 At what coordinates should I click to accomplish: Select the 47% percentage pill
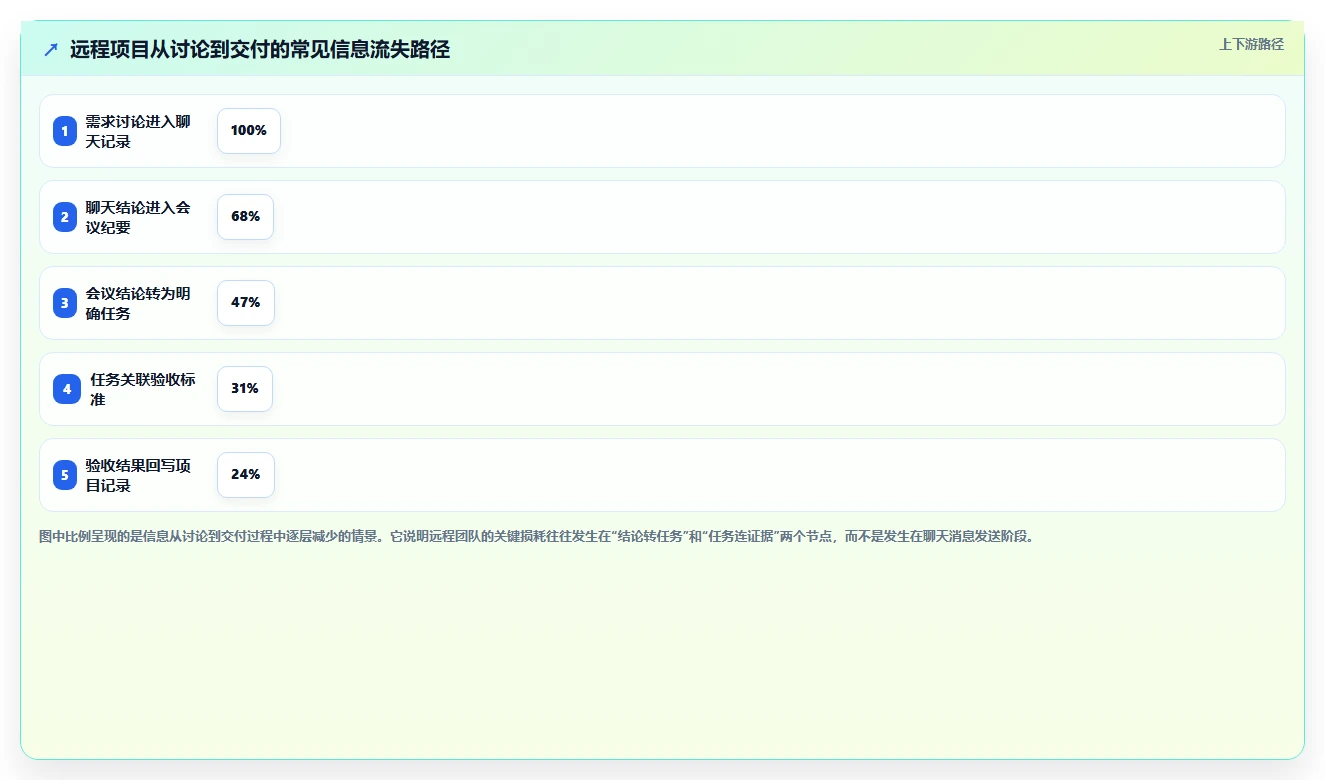coord(246,303)
